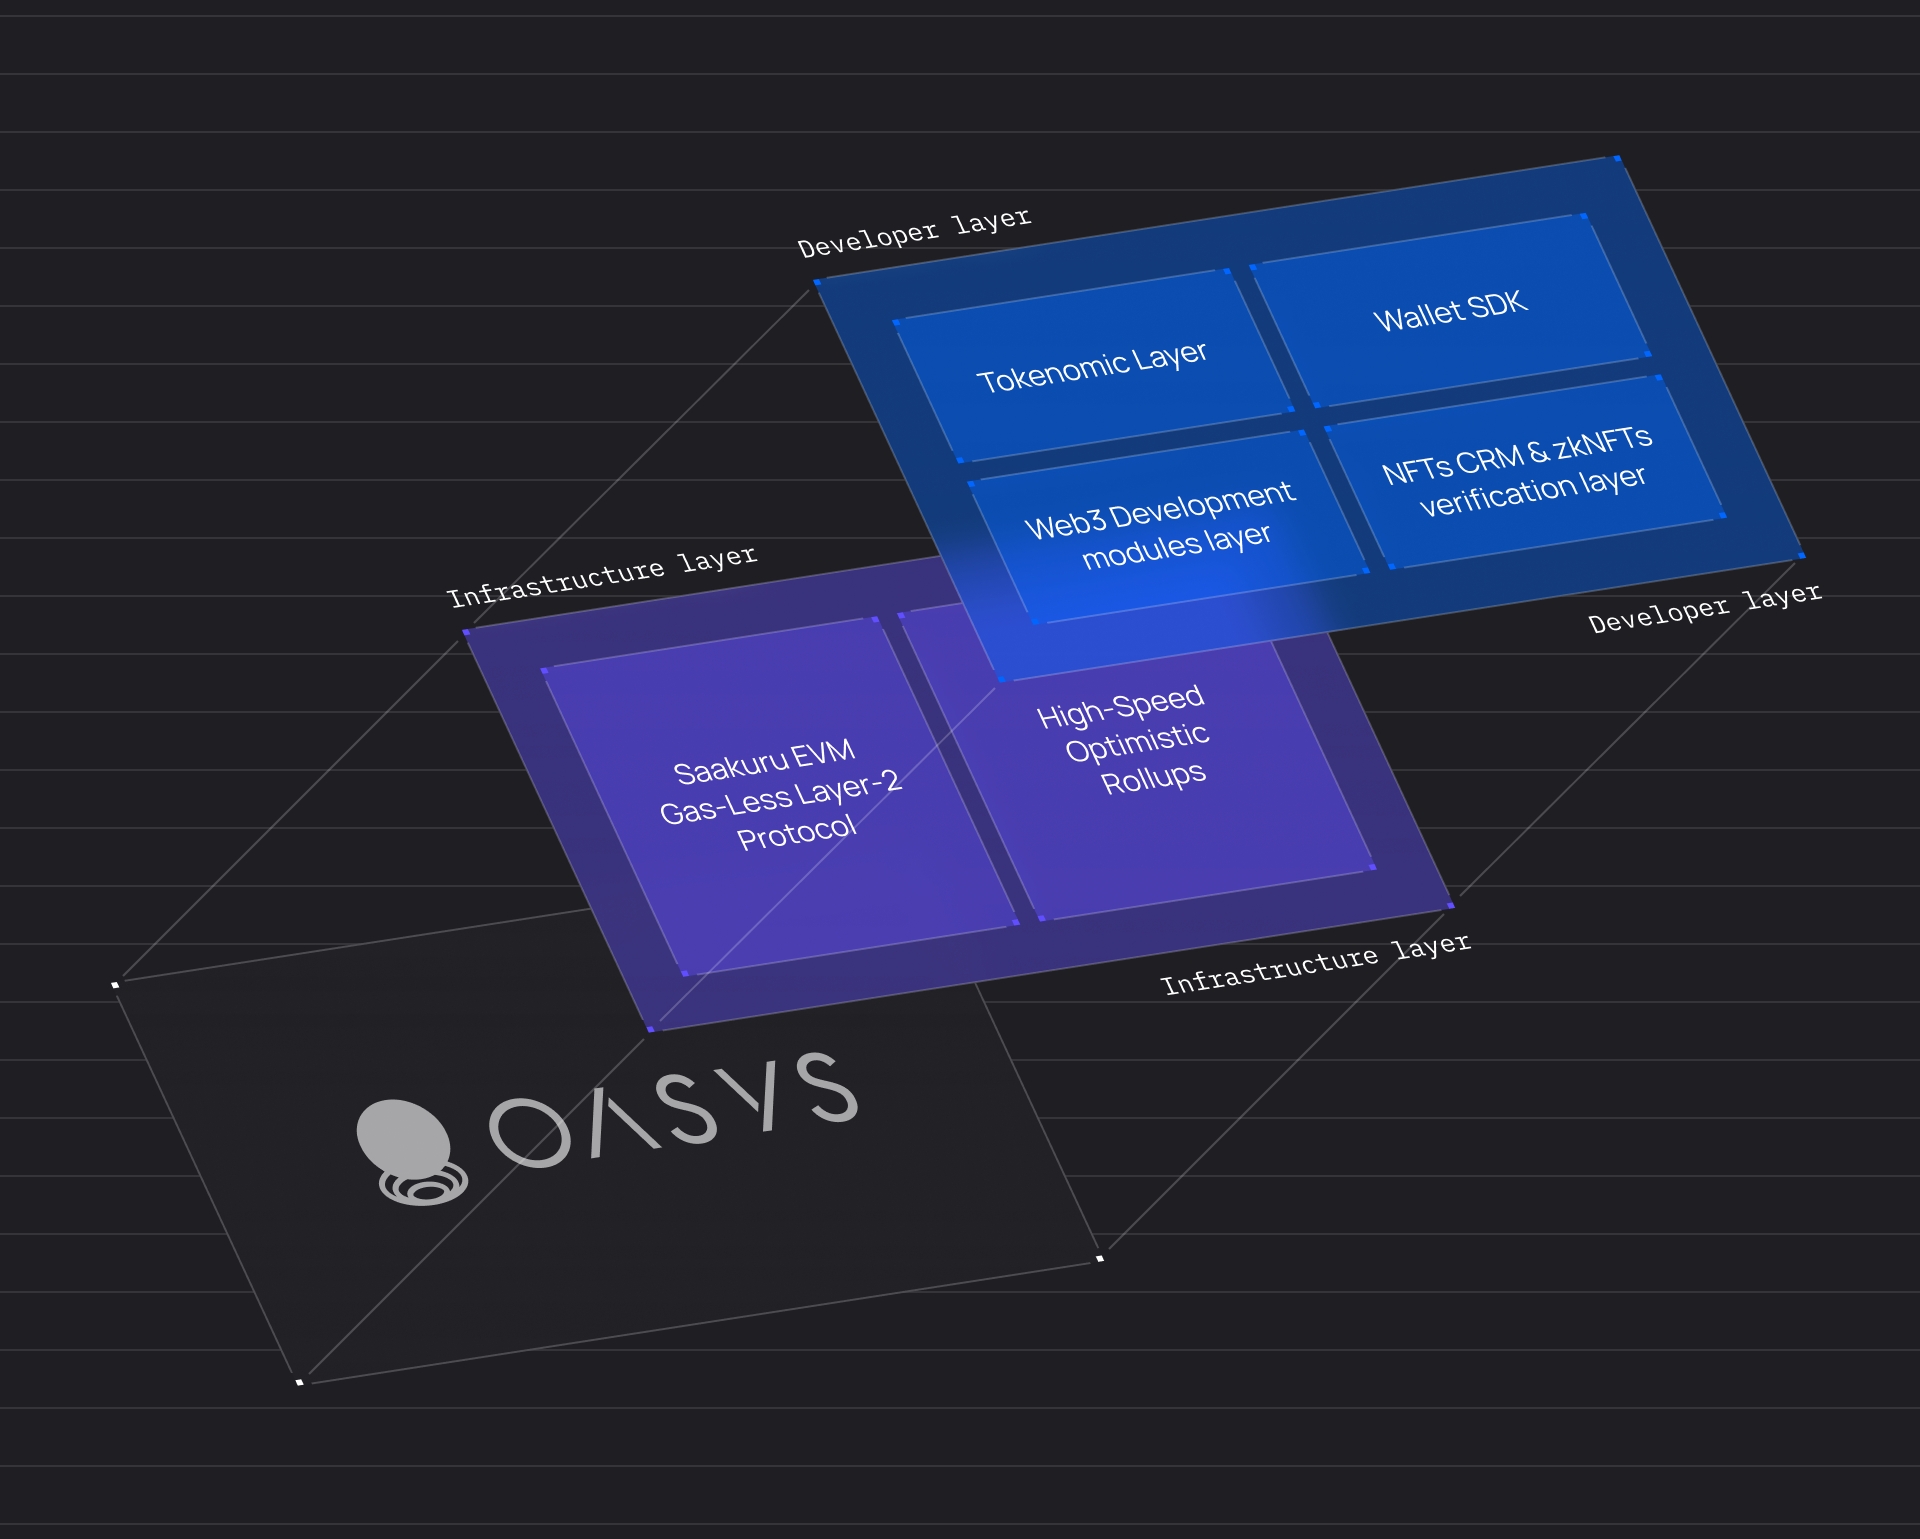
Task: Click white corner dot at Oasys plane's left
Action: click(115, 985)
